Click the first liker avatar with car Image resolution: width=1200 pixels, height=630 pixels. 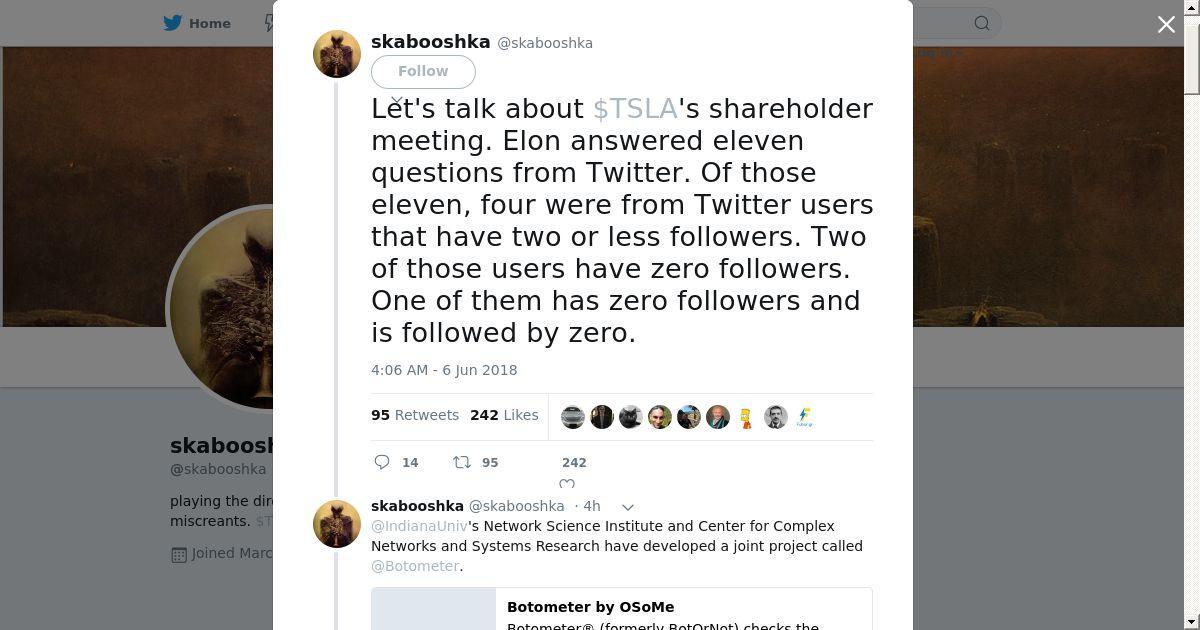[x=573, y=417]
